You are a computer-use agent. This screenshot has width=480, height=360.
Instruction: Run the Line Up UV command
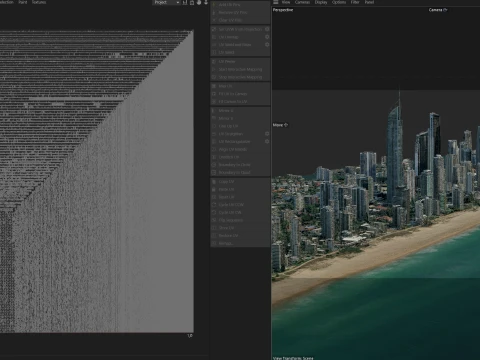coord(240,126)
